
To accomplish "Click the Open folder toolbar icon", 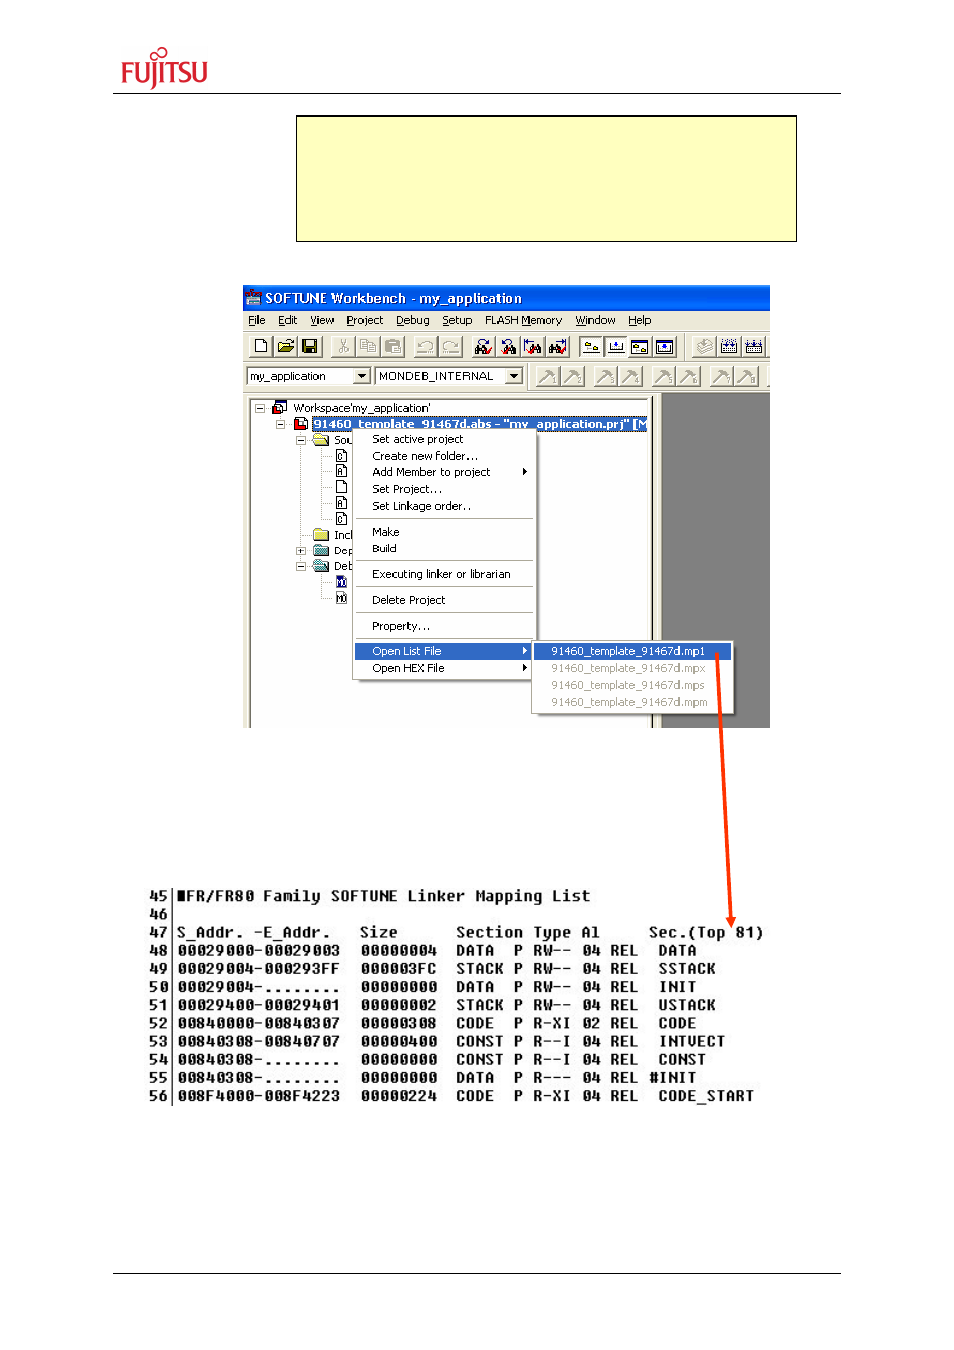I will click(286, 346).
